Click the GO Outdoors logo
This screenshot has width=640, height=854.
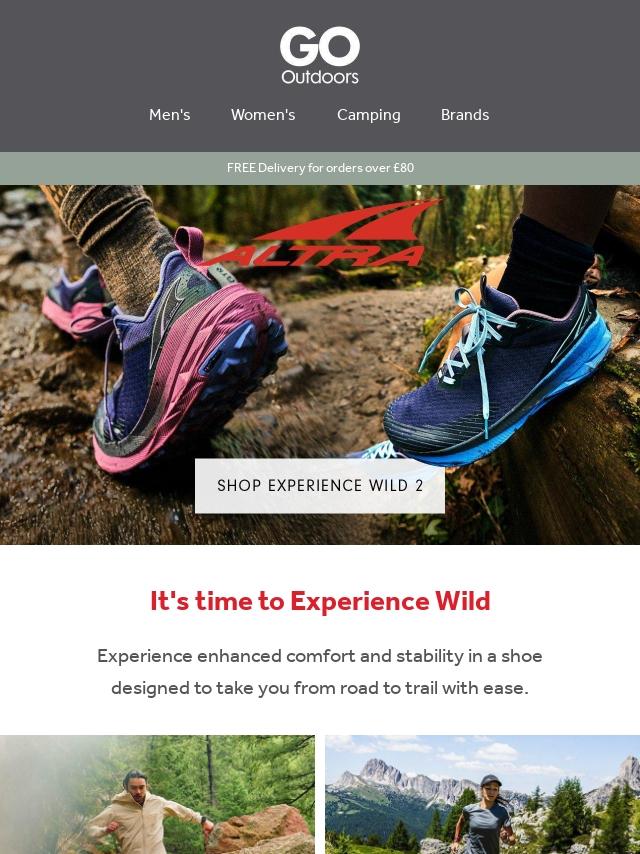pyautogui.click(x=320, y=55)
